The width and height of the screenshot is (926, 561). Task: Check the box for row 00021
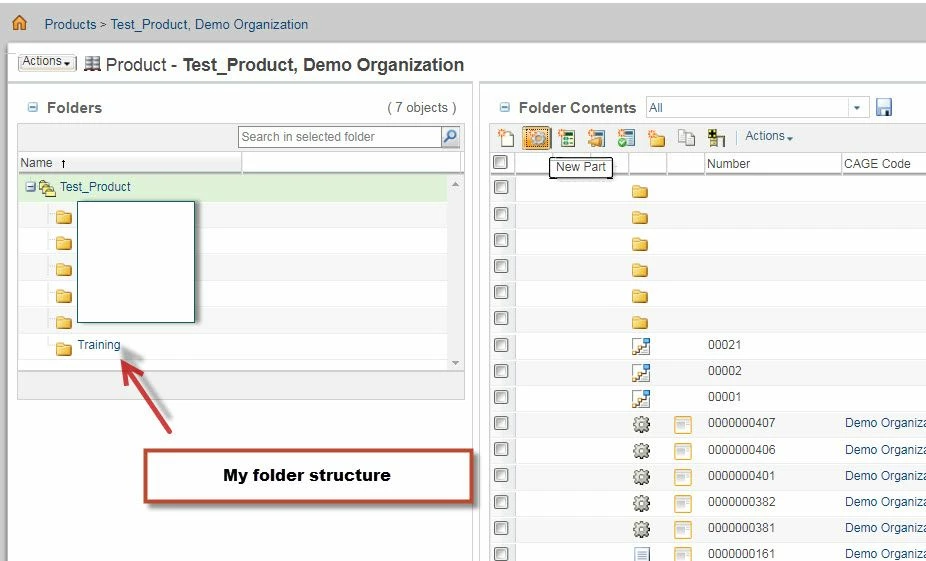coord(501,344)
